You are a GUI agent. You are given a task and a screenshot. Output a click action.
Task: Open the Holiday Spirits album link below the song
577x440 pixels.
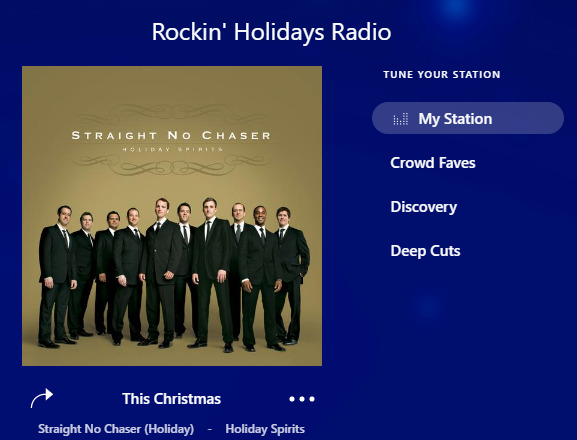click(x=265, y=429)
